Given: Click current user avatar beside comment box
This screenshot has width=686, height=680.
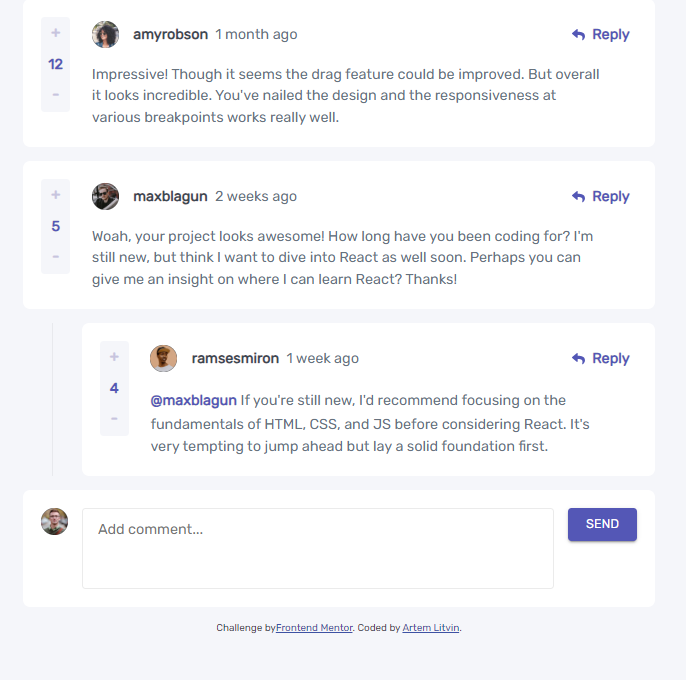Looking at the screenshot, I should pos(55,522).
